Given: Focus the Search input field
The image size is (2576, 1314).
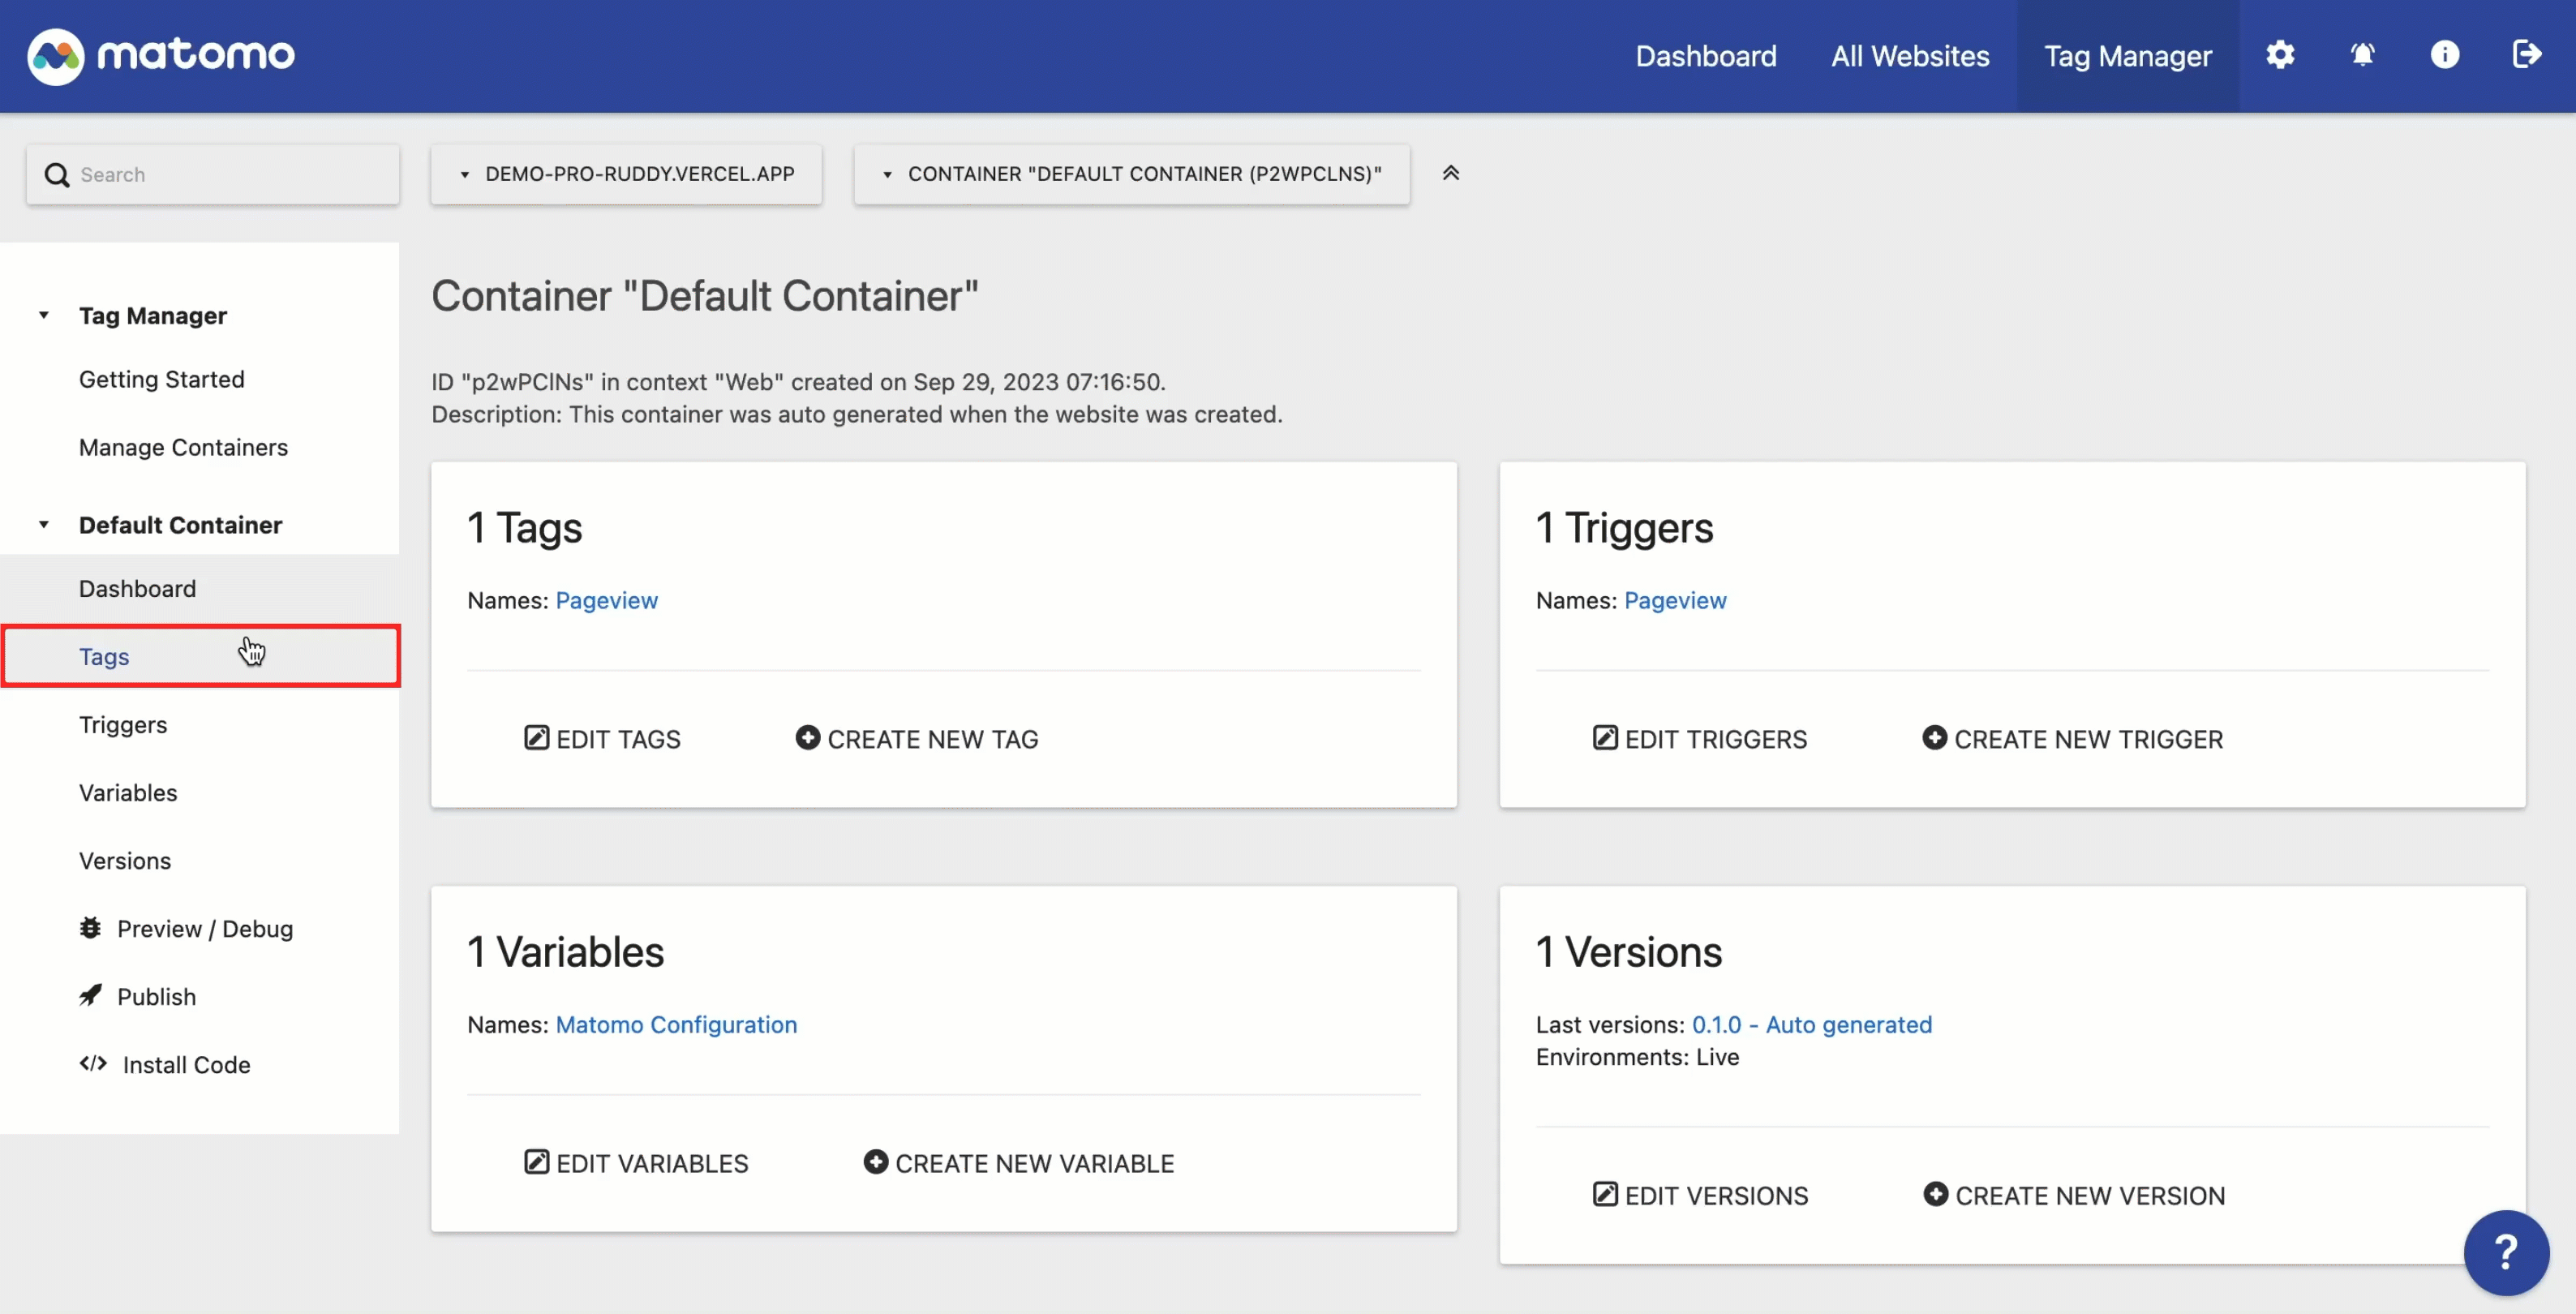Looking at the screenshot, I should click(213, 175).
